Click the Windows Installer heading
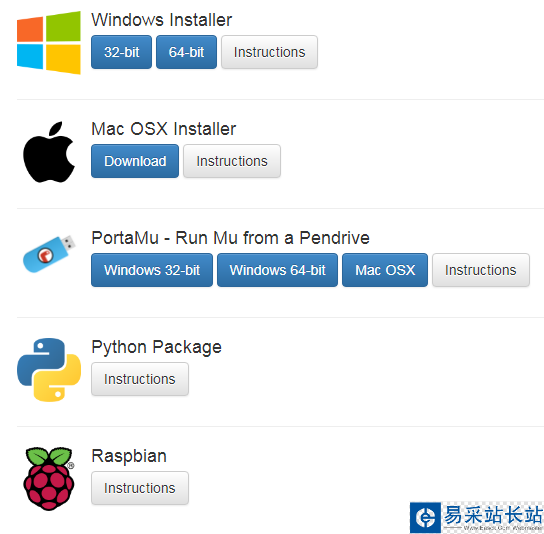The image size is (544, 534). pos(162,20)
